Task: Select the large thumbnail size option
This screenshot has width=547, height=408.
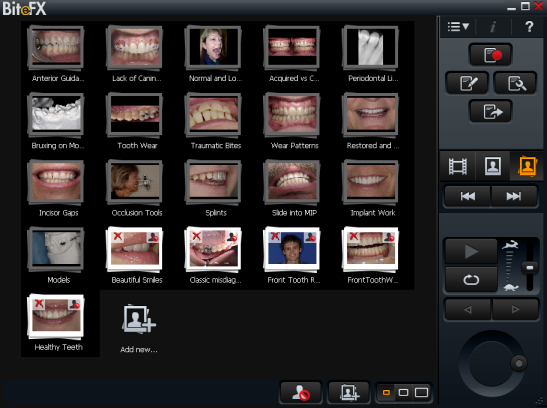Action: click(421, 393)
